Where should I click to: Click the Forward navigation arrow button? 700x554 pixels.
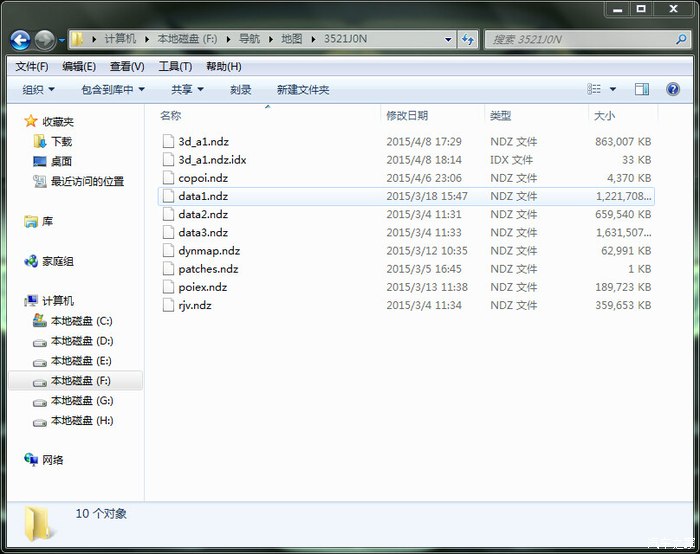click(x=45, y=40)
